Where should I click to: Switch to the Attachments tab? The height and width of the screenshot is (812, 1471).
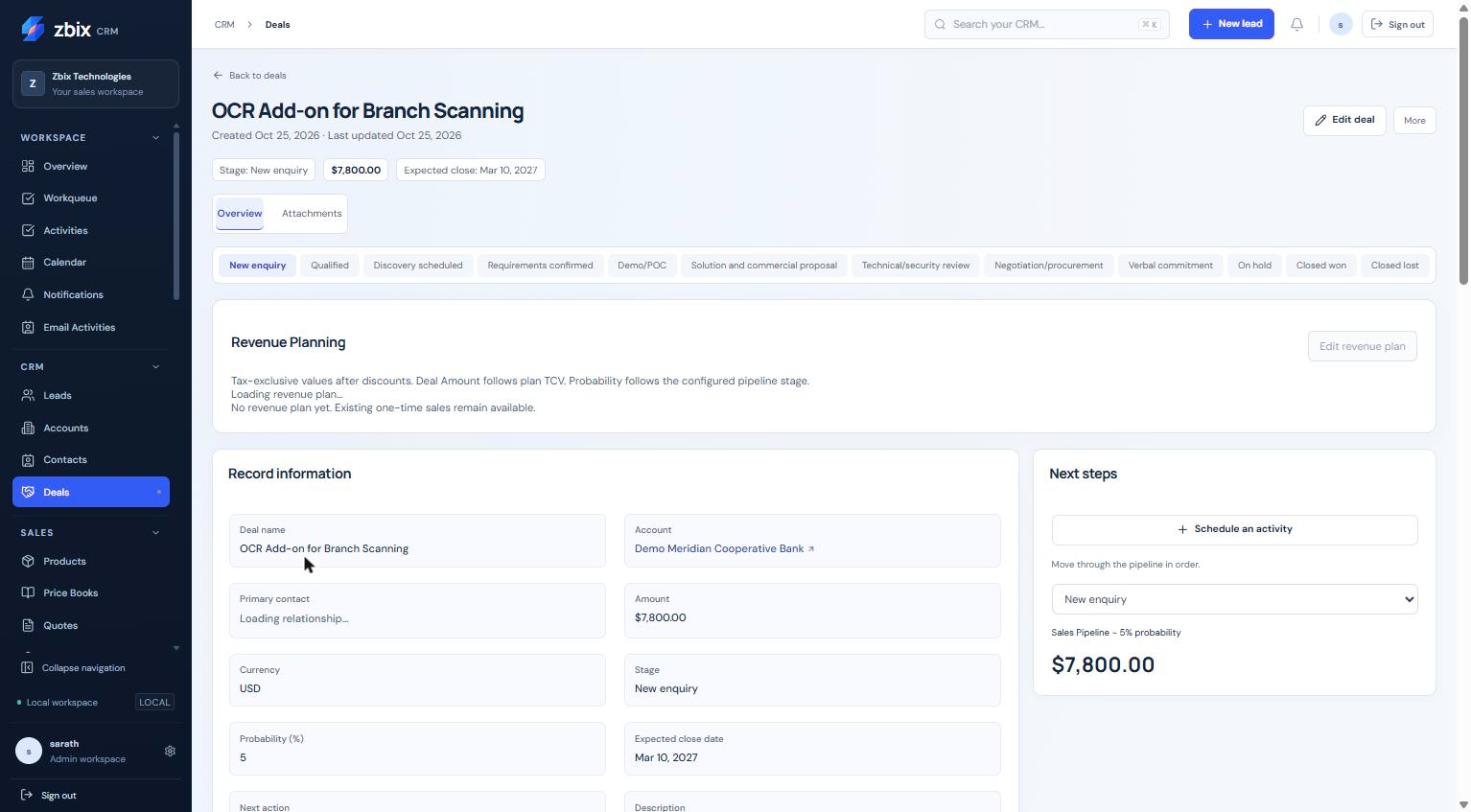tap(311, 213)
